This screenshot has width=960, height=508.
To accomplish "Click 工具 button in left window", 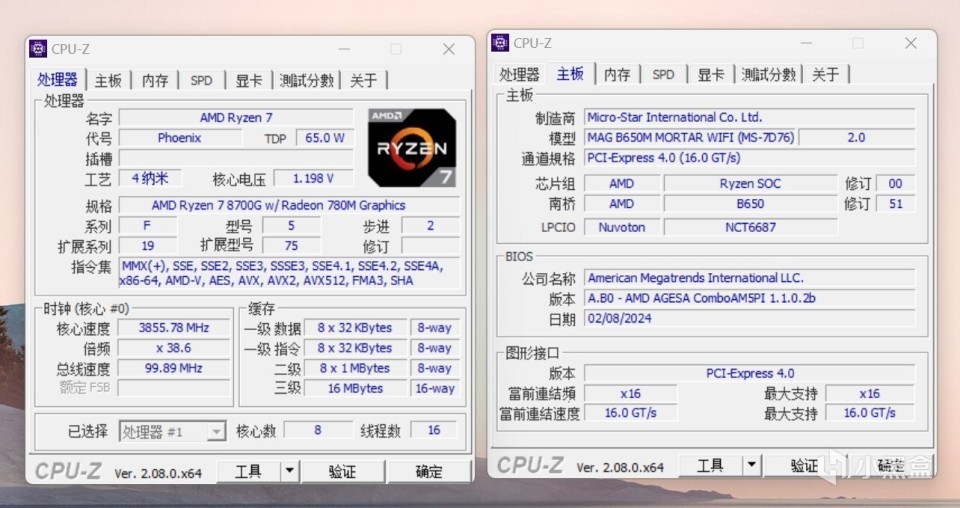I will [249, 471].
